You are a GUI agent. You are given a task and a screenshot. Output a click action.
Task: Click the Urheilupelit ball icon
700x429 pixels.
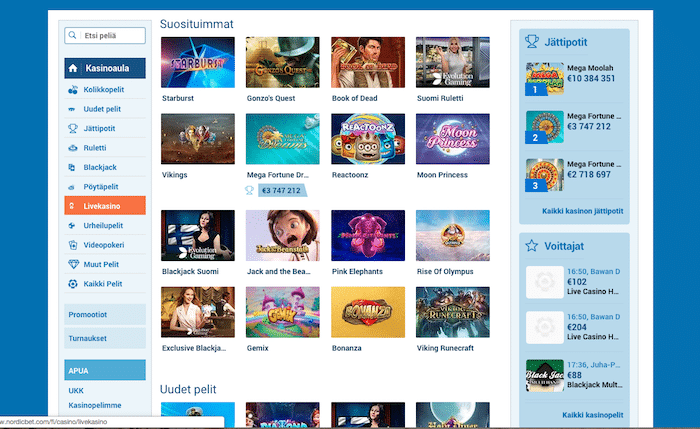click(72, 226)
